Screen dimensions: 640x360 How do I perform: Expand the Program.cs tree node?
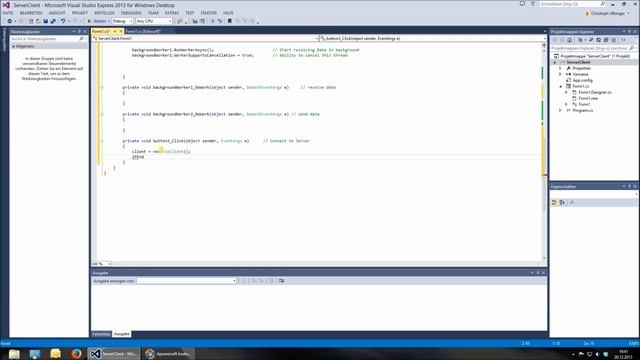[x=560, y=111]
